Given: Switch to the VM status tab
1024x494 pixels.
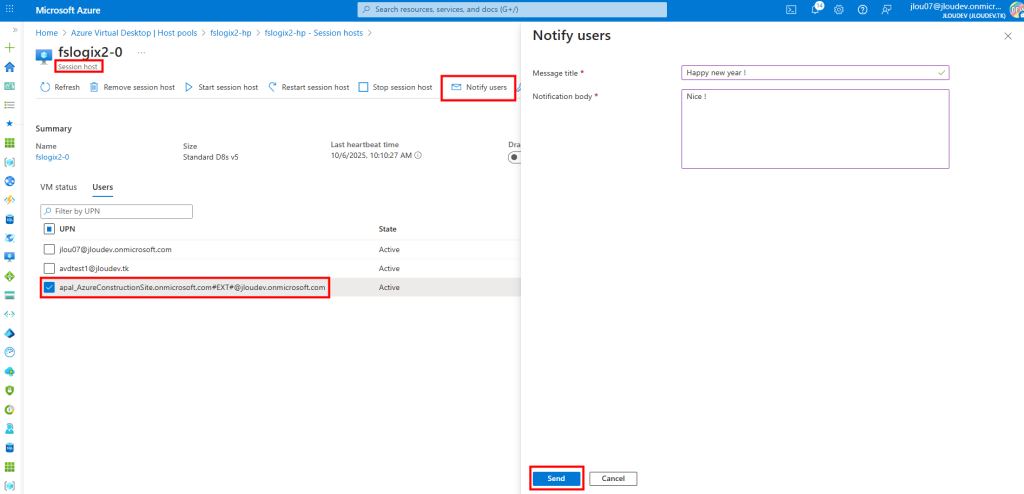Looking at the screenshot, I should [x=58, y=187].
